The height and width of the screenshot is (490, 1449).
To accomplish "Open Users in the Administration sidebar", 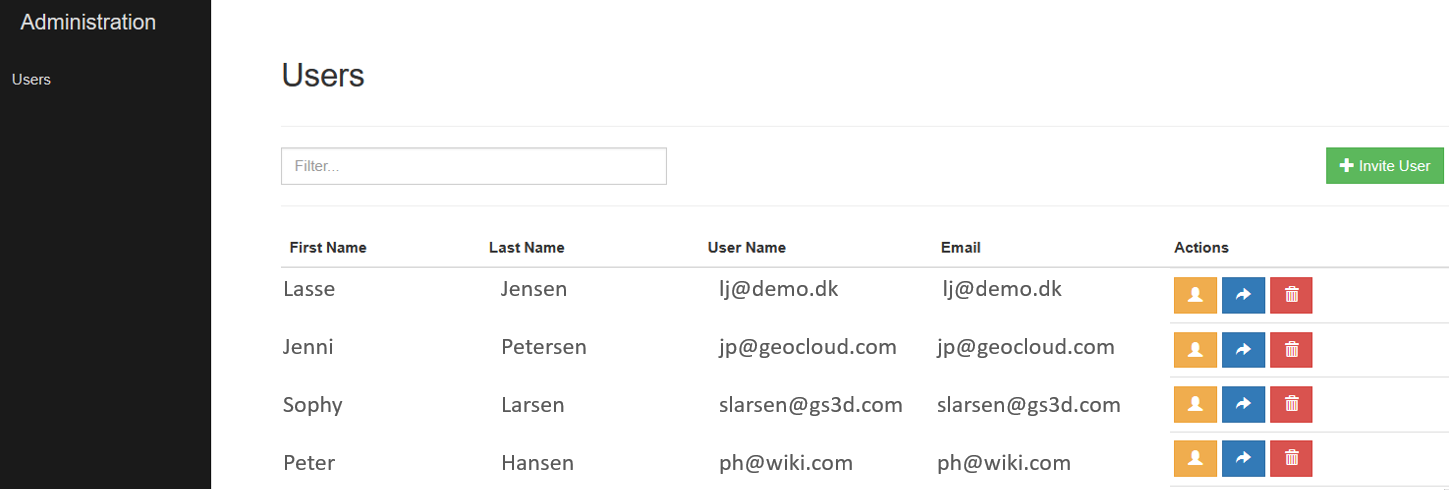I will point(31,79).
